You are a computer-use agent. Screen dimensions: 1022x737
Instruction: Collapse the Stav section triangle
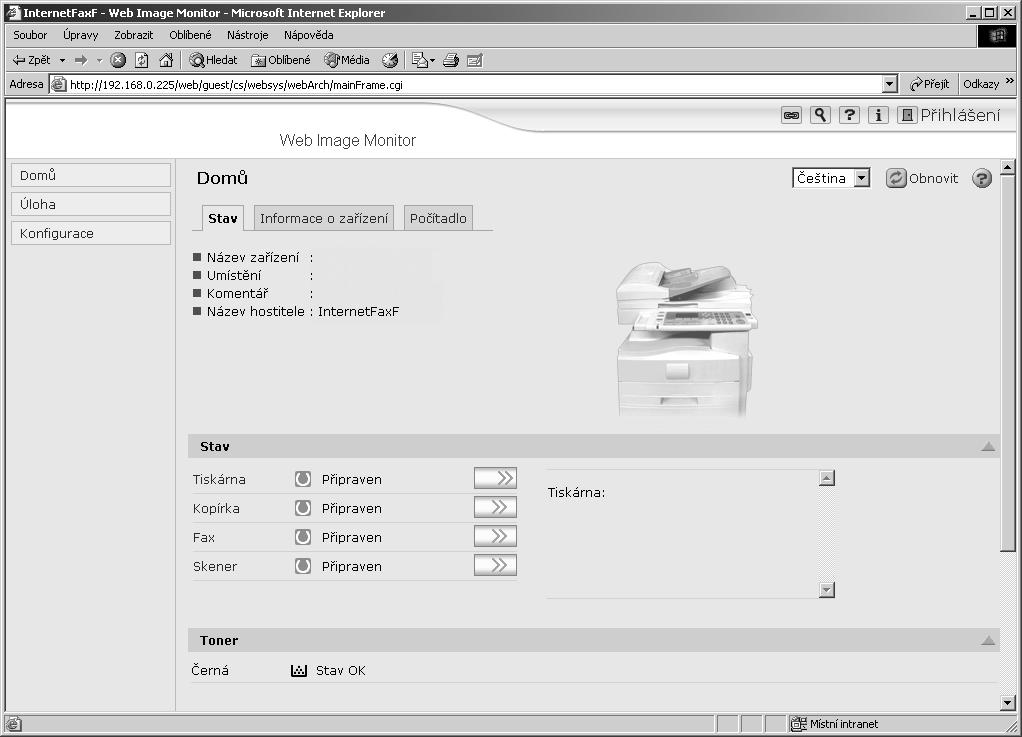pyautogui.click(x=988, y=446)
